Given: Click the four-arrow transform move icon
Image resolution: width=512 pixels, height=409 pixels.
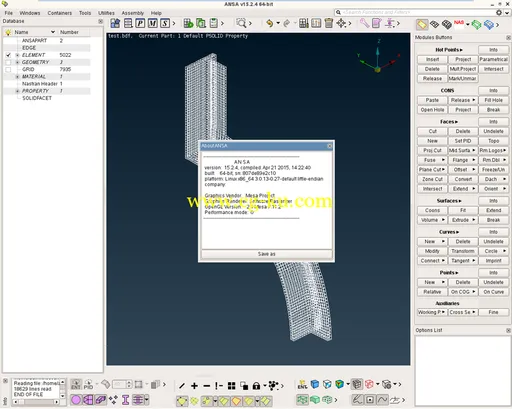Looking at the screenshot, I should (341, 23).
